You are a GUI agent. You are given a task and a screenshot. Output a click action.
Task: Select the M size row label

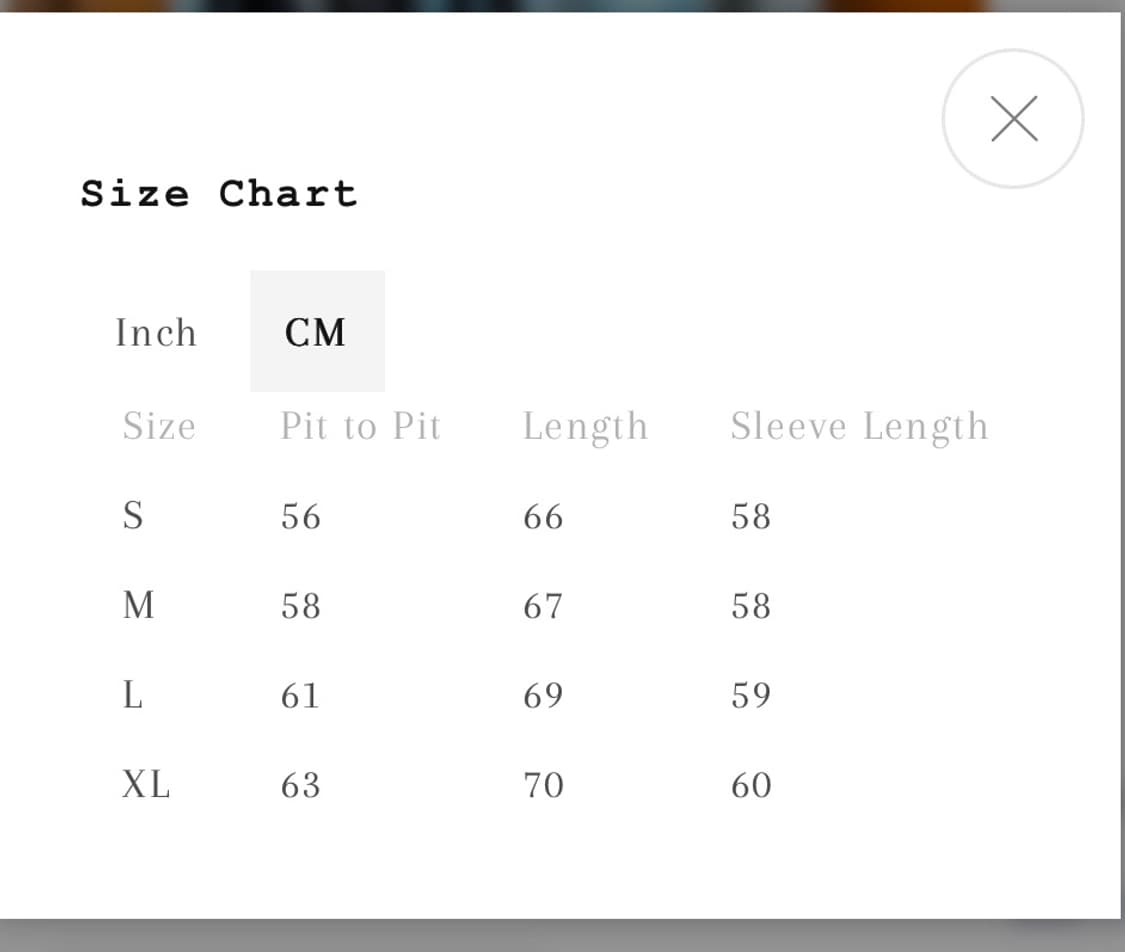pos(139,605)
